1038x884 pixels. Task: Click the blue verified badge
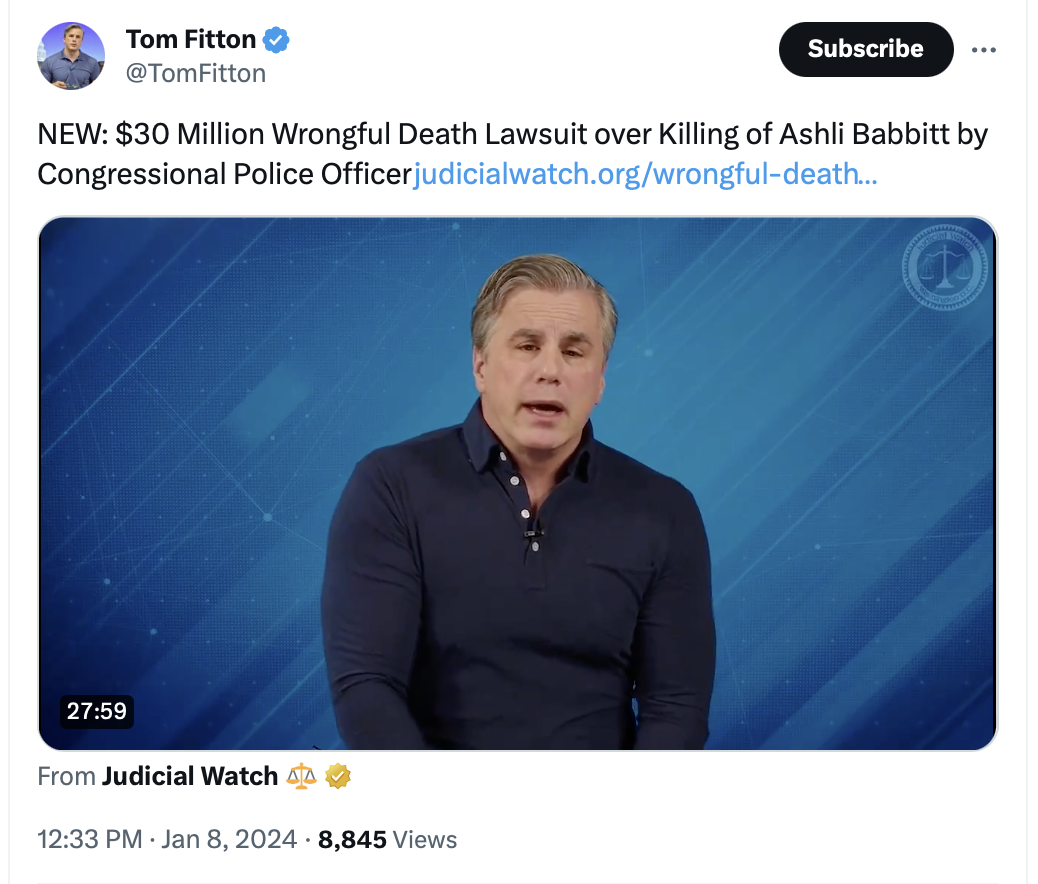[276, 41]
